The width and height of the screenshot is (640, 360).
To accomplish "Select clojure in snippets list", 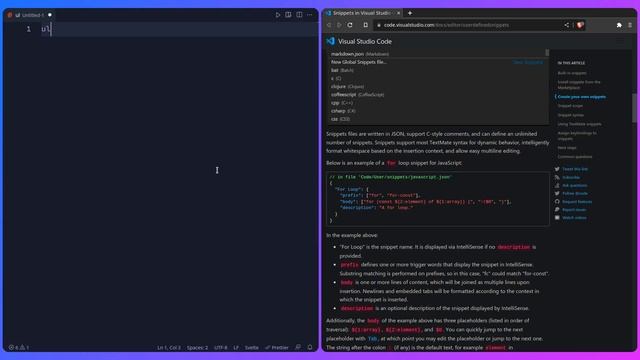I will pos(437,87).
